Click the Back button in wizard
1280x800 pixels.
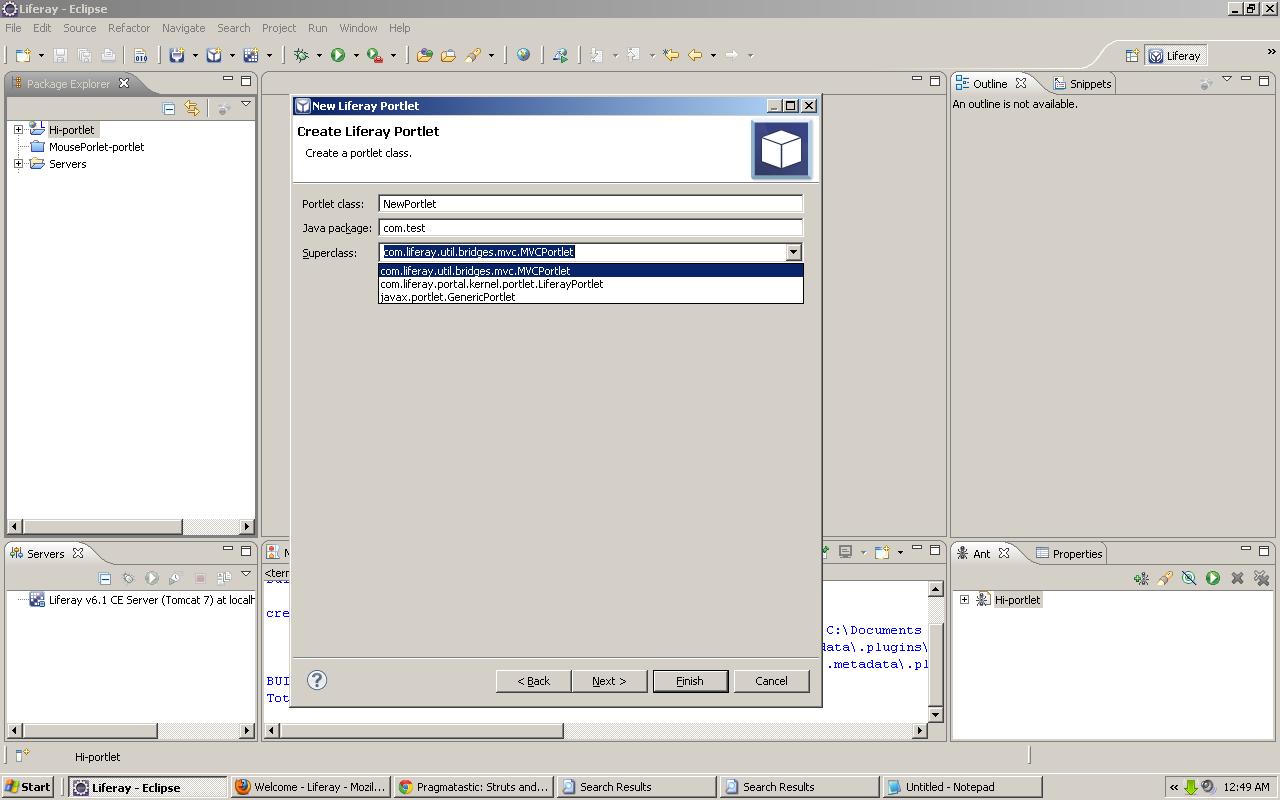(x=534, y=681)
